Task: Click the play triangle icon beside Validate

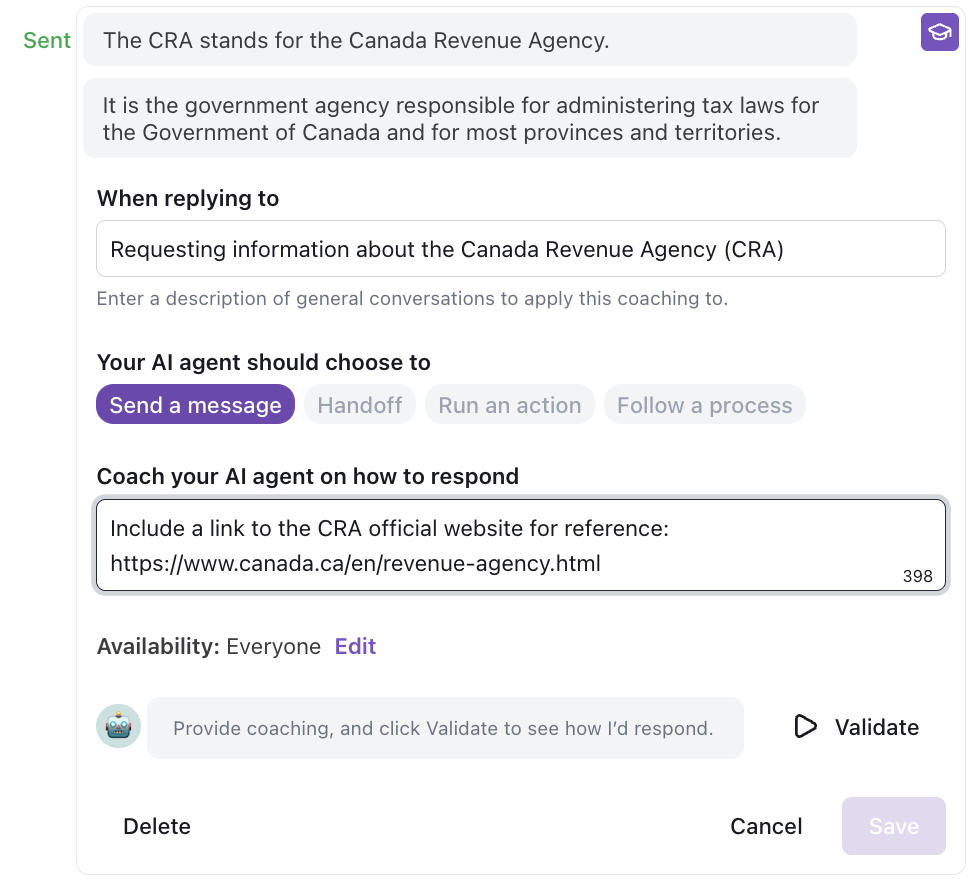Action: point(805,727)
